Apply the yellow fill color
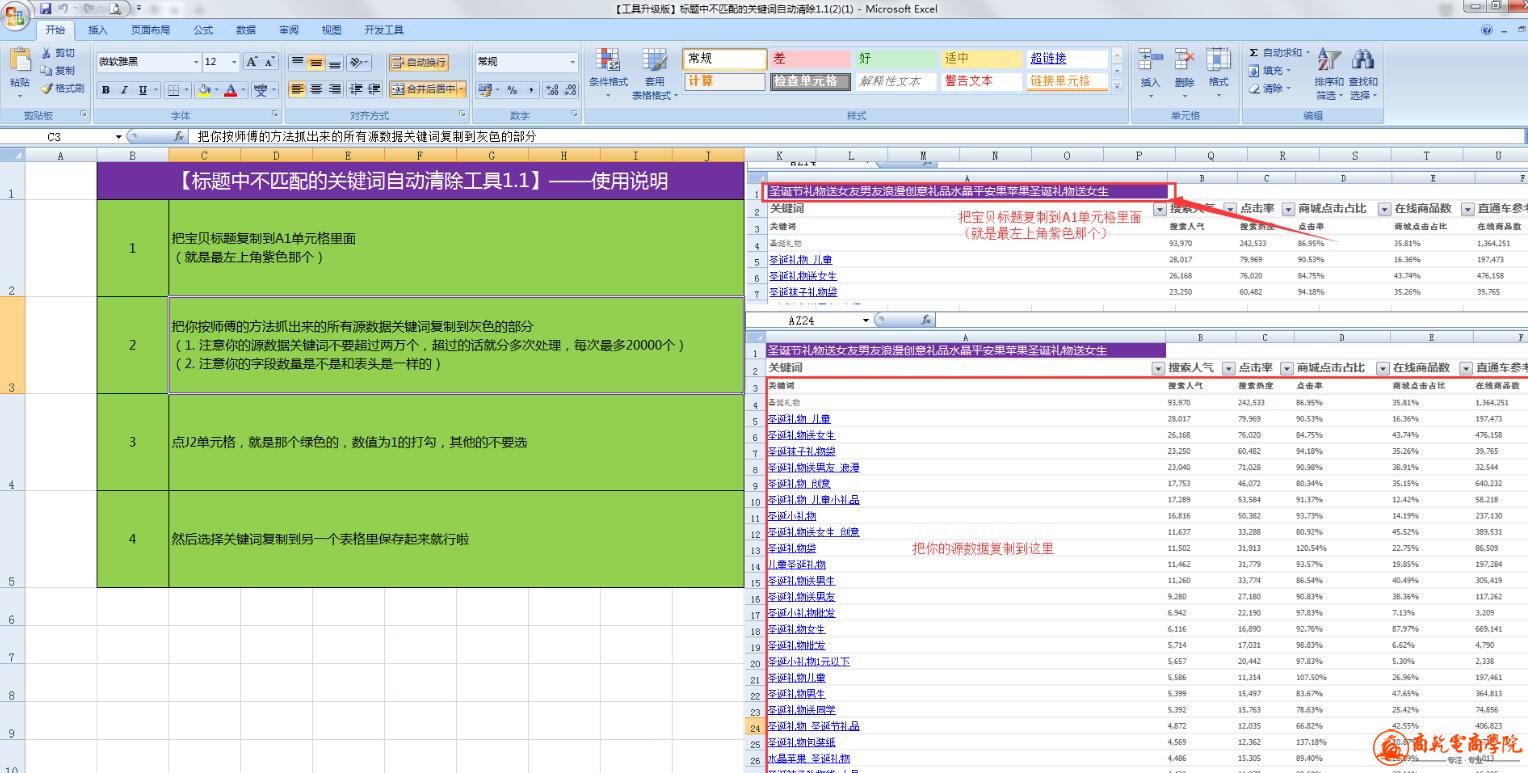 (x=202, y=89)
